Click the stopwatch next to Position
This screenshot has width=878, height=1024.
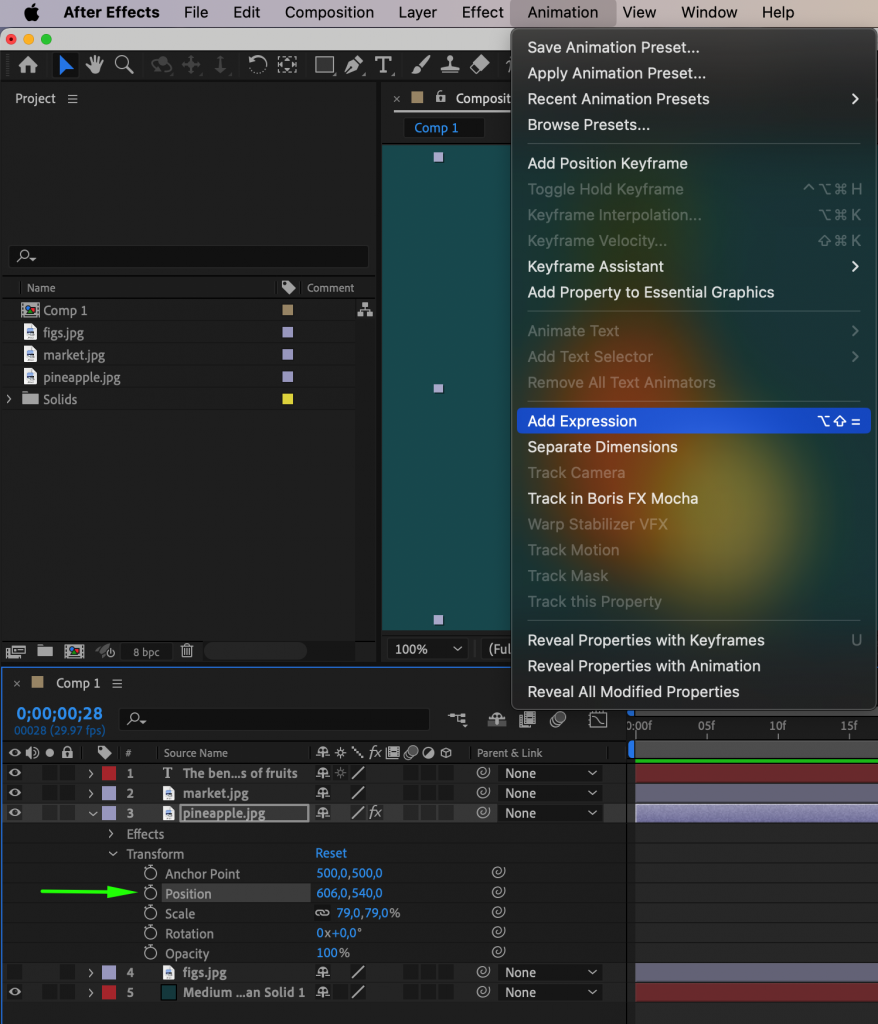click(x=149, y=893)
